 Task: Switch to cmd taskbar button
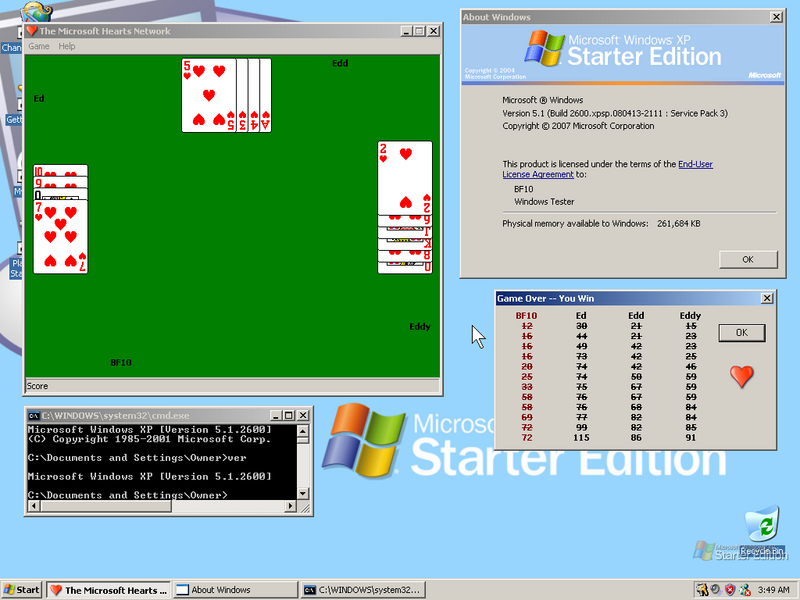click(363, 590)
